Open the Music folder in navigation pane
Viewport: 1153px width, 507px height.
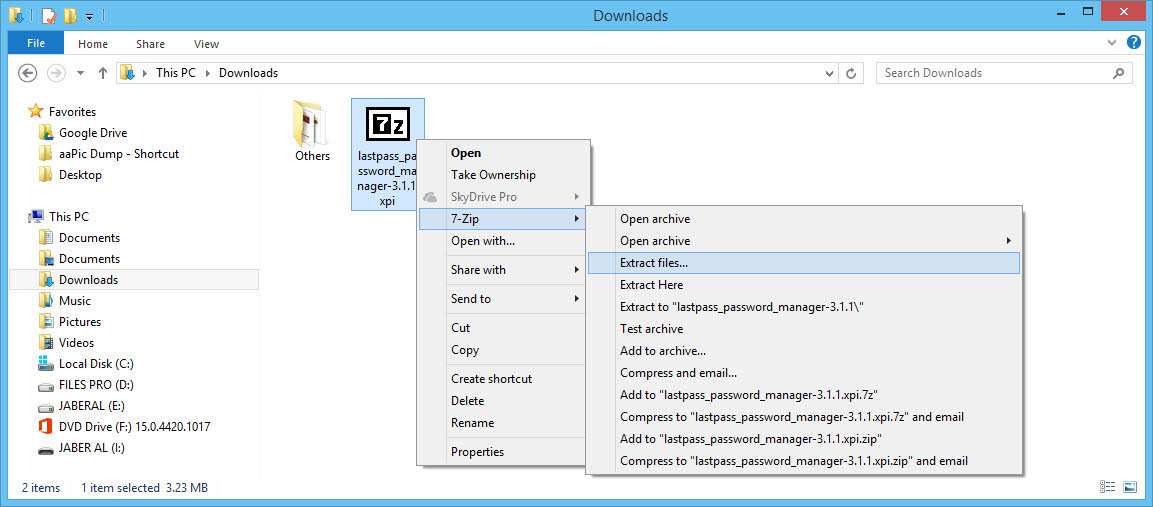(74, 301)
